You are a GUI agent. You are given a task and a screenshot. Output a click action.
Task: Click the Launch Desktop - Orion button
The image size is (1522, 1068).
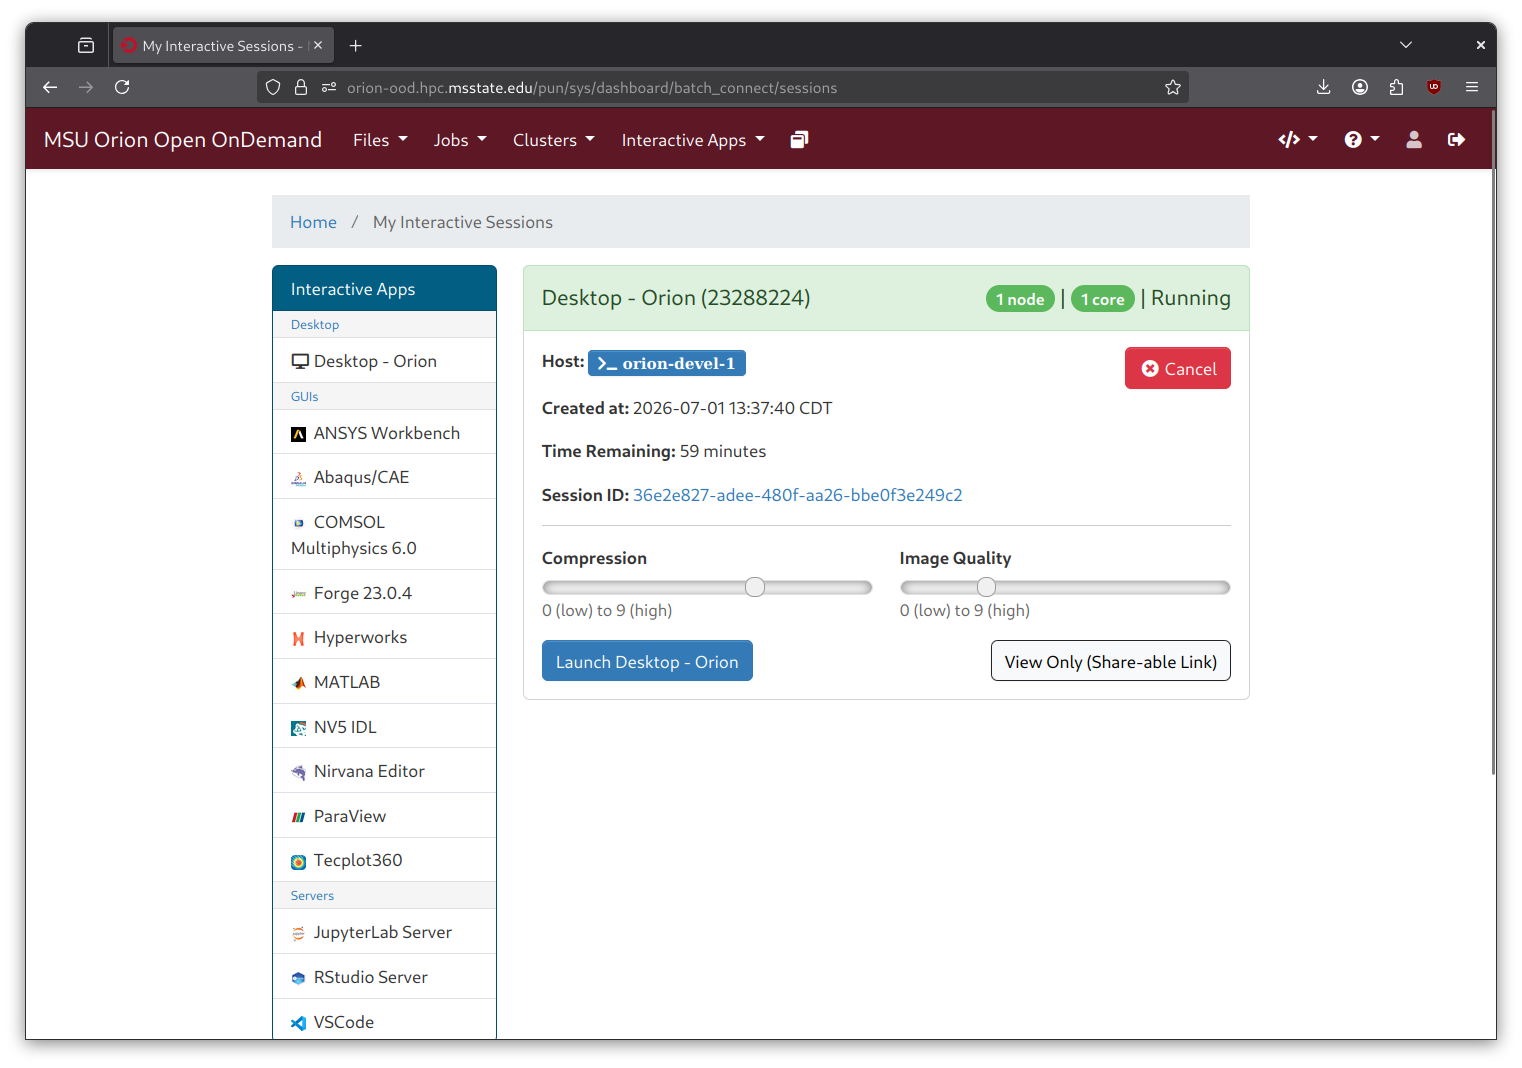coord(647,661)
